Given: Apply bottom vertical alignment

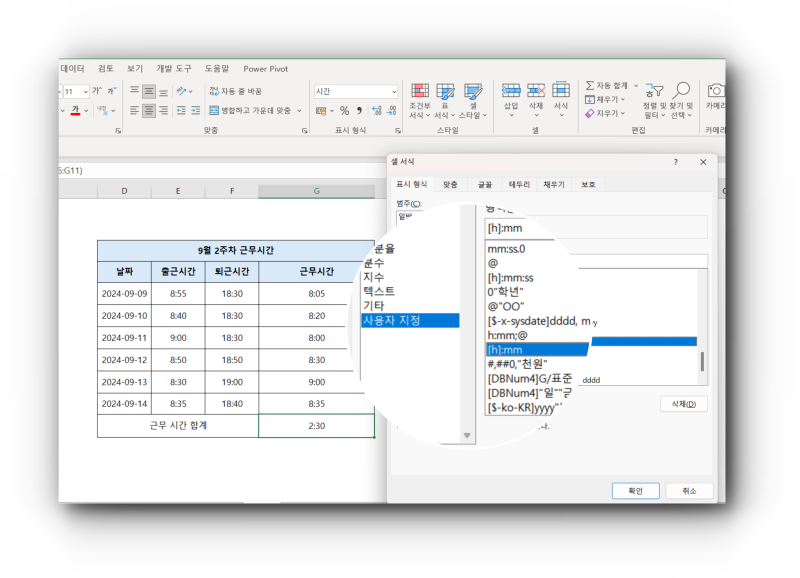Looking at the screenshot, I should 163,91.
